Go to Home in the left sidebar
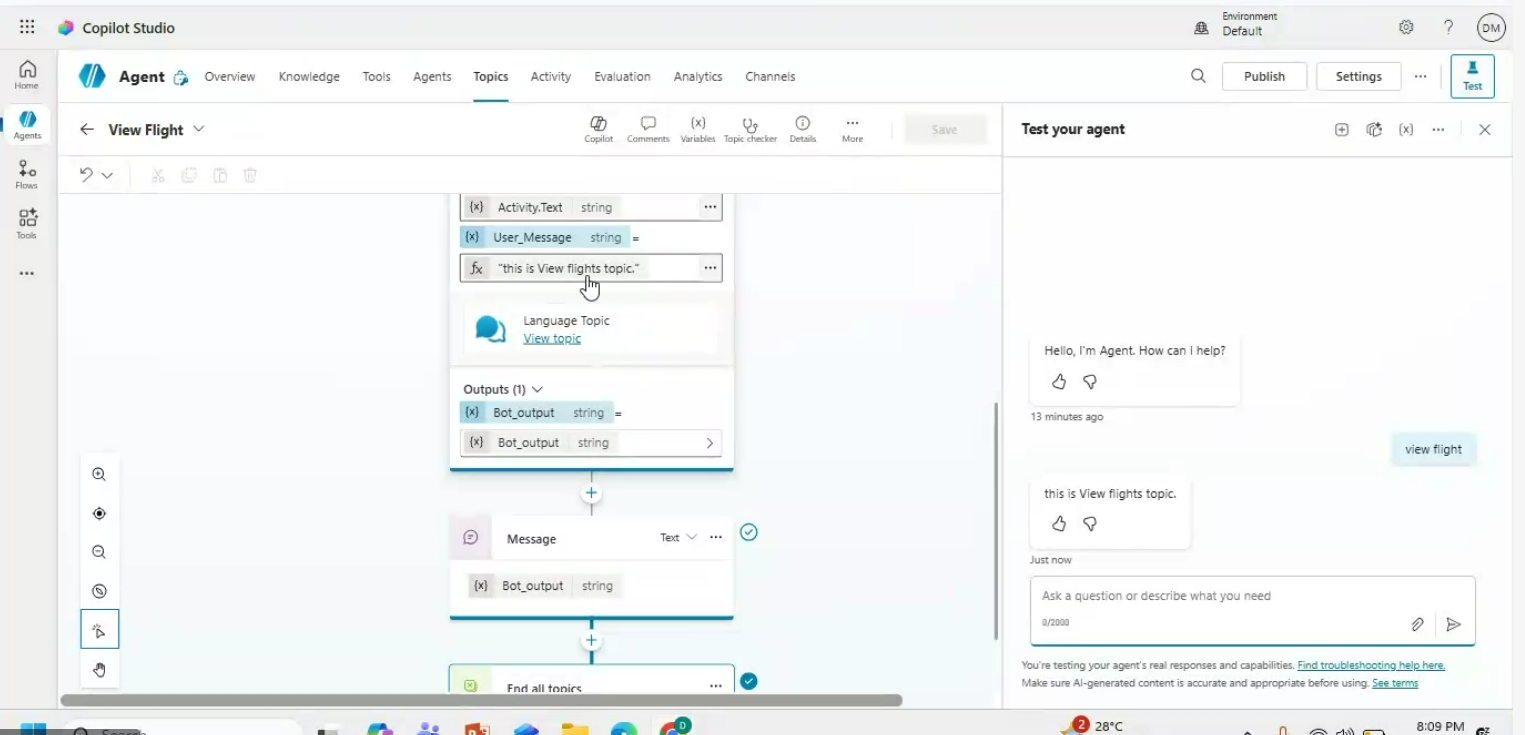The image size is (1525, 735). coord(27,74)
